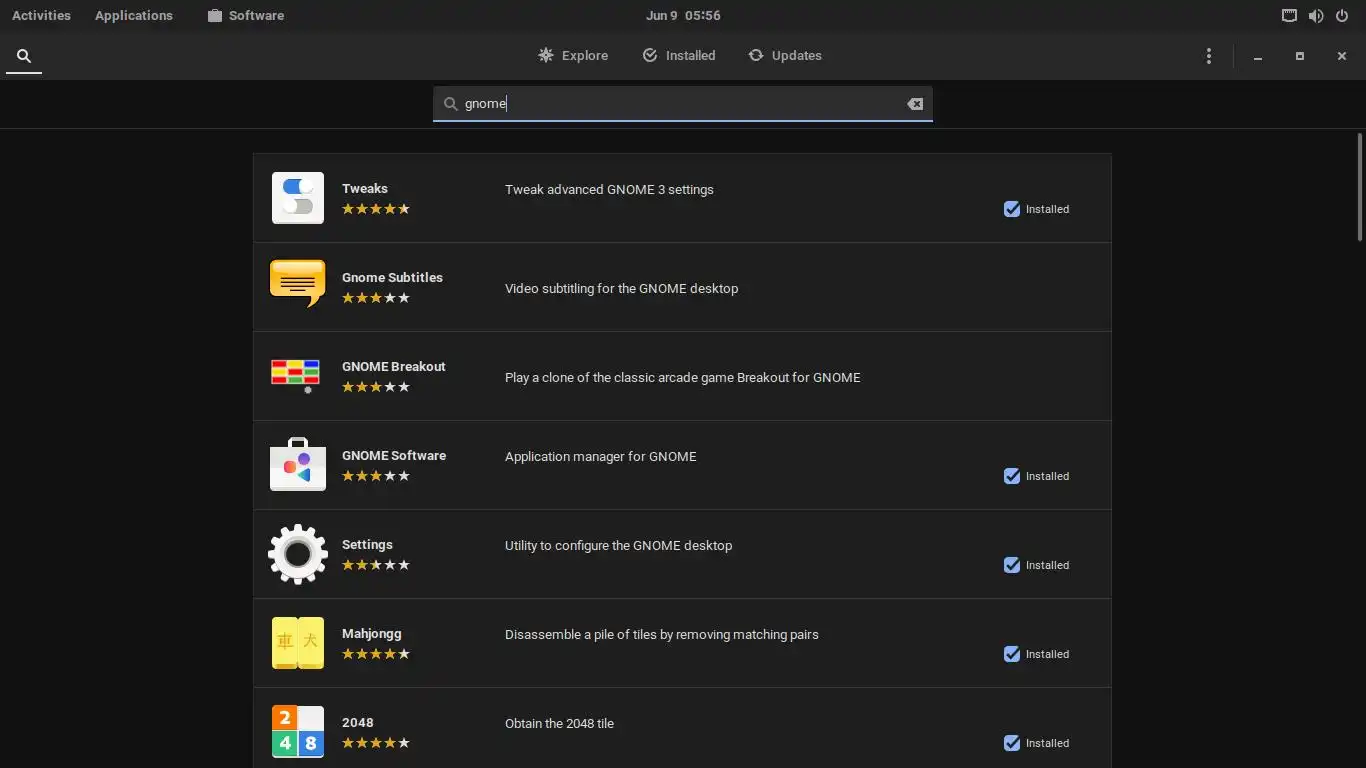Open the three-dot main menu
1366x768 pixels.
1209,56
